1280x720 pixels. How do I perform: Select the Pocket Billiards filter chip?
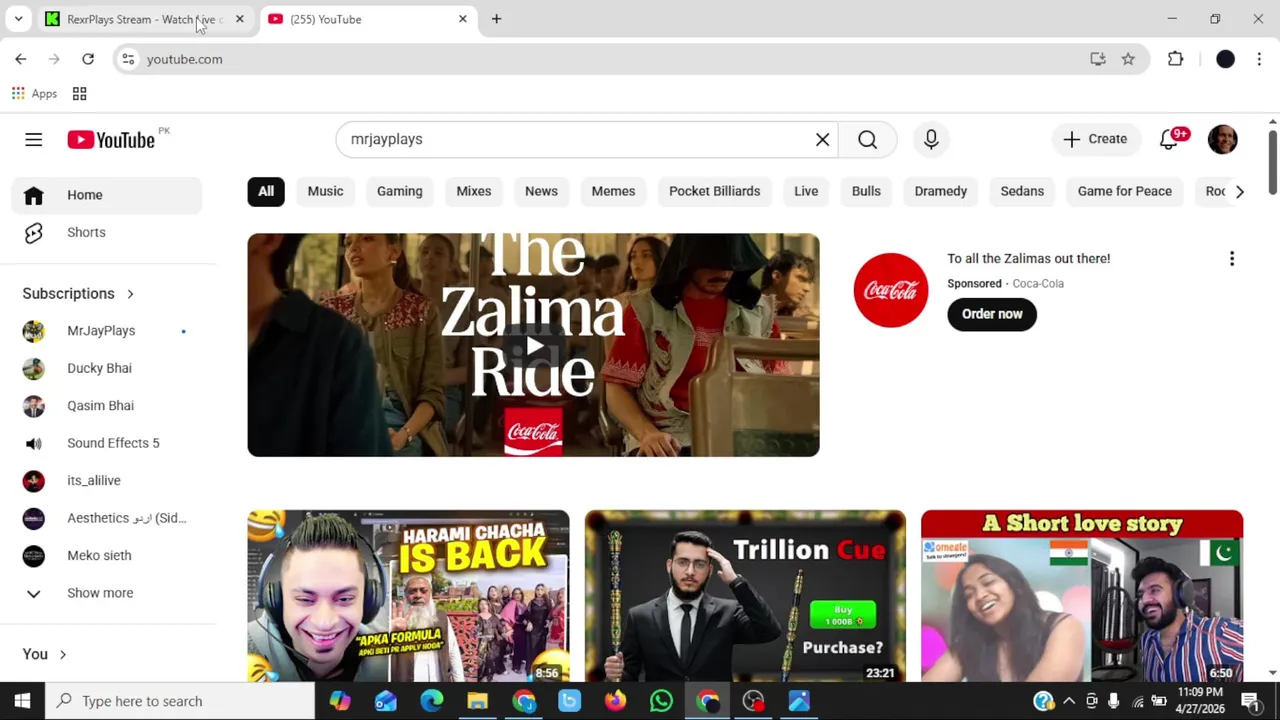click(714, 191)
